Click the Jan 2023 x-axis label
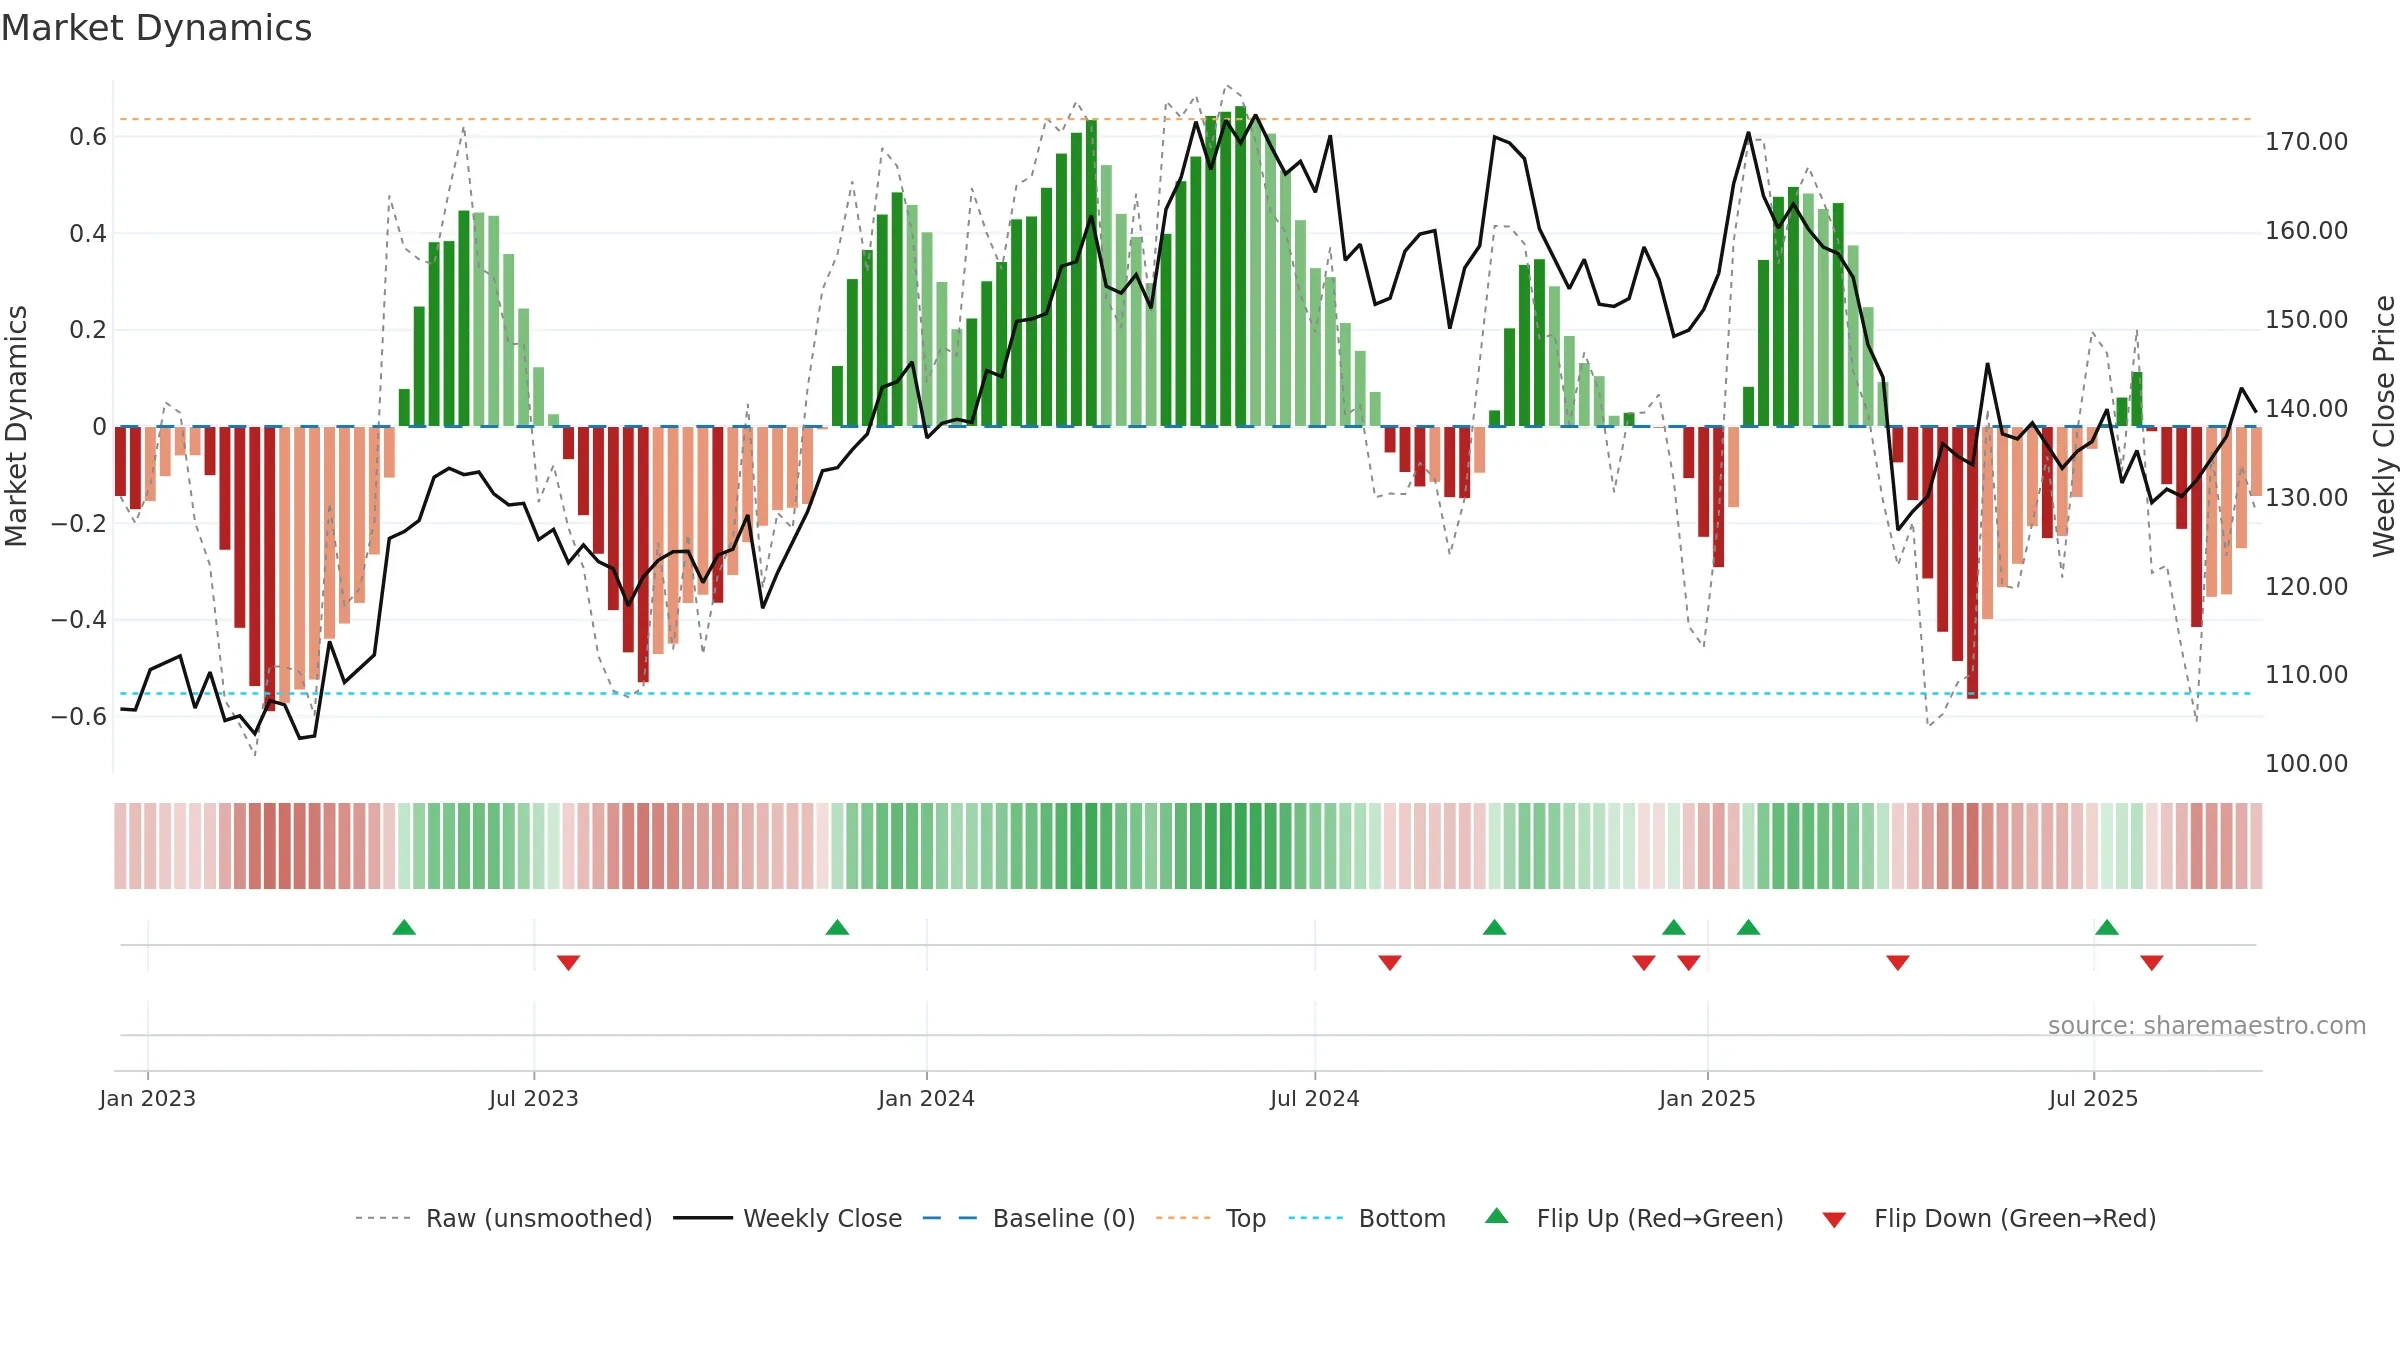Screen dimensions: 2400x1350 click(x=148, y=1098)
